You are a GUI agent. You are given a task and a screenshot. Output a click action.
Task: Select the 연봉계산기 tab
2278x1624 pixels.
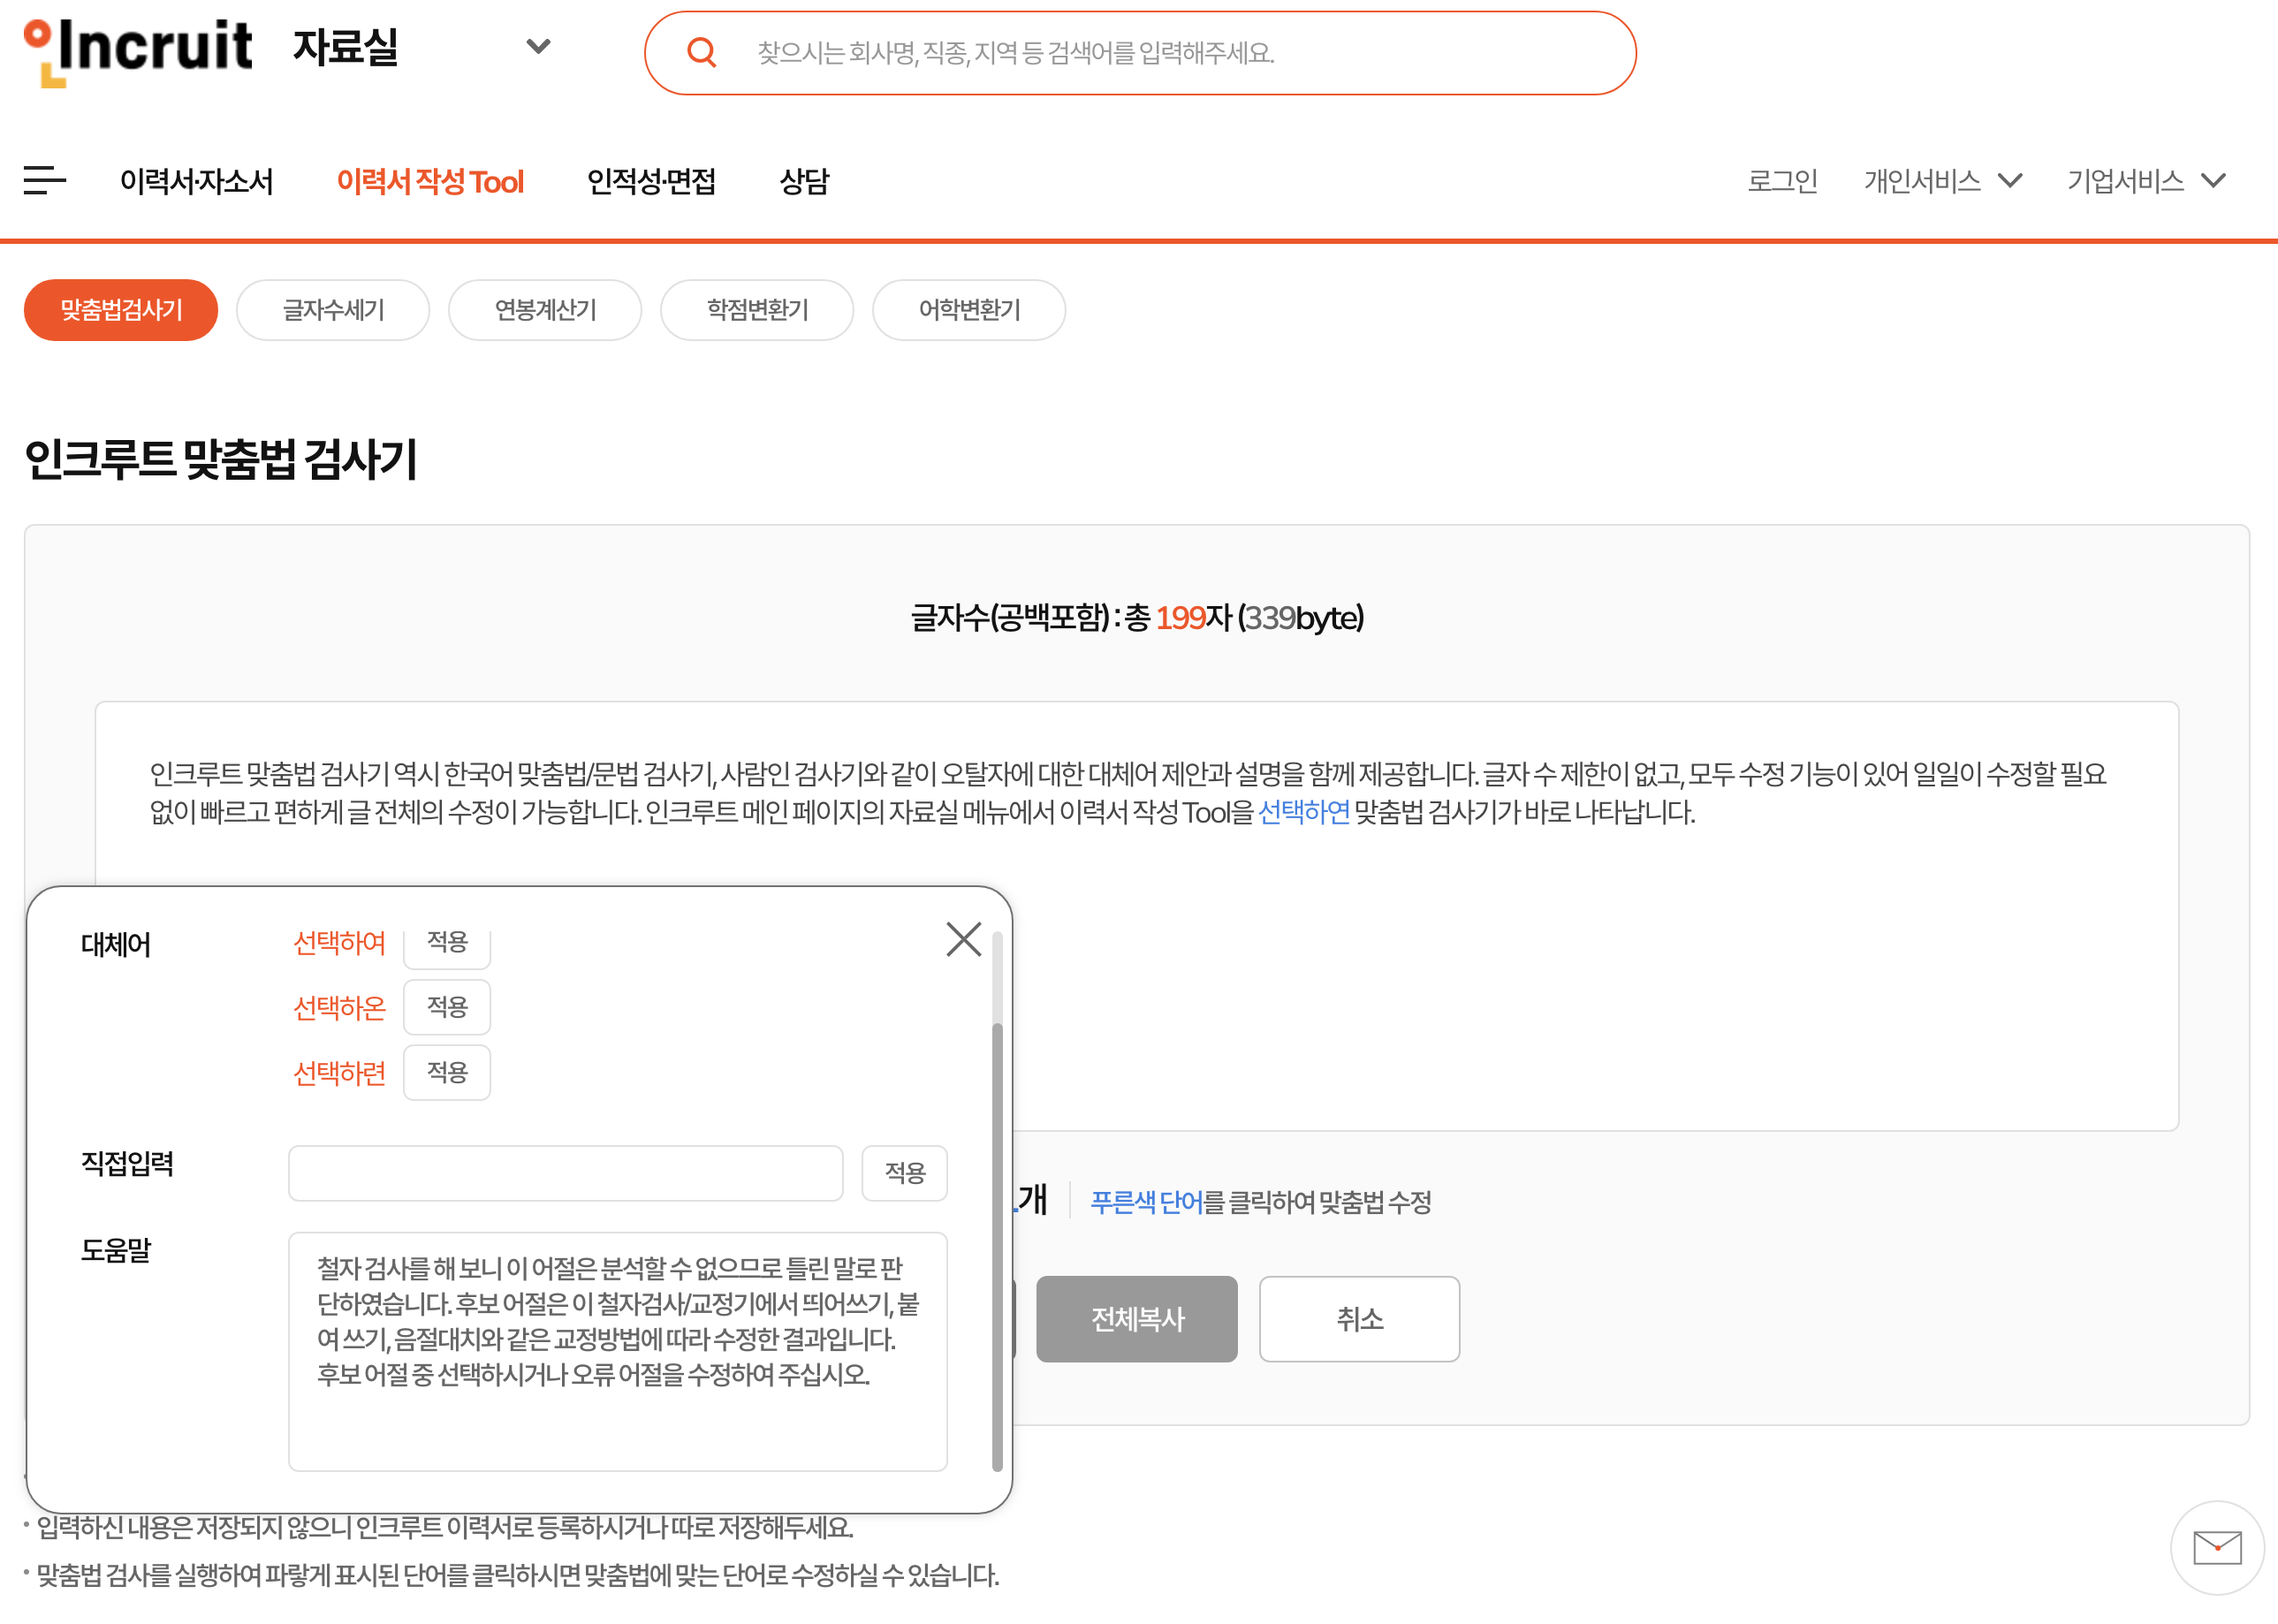545,310
